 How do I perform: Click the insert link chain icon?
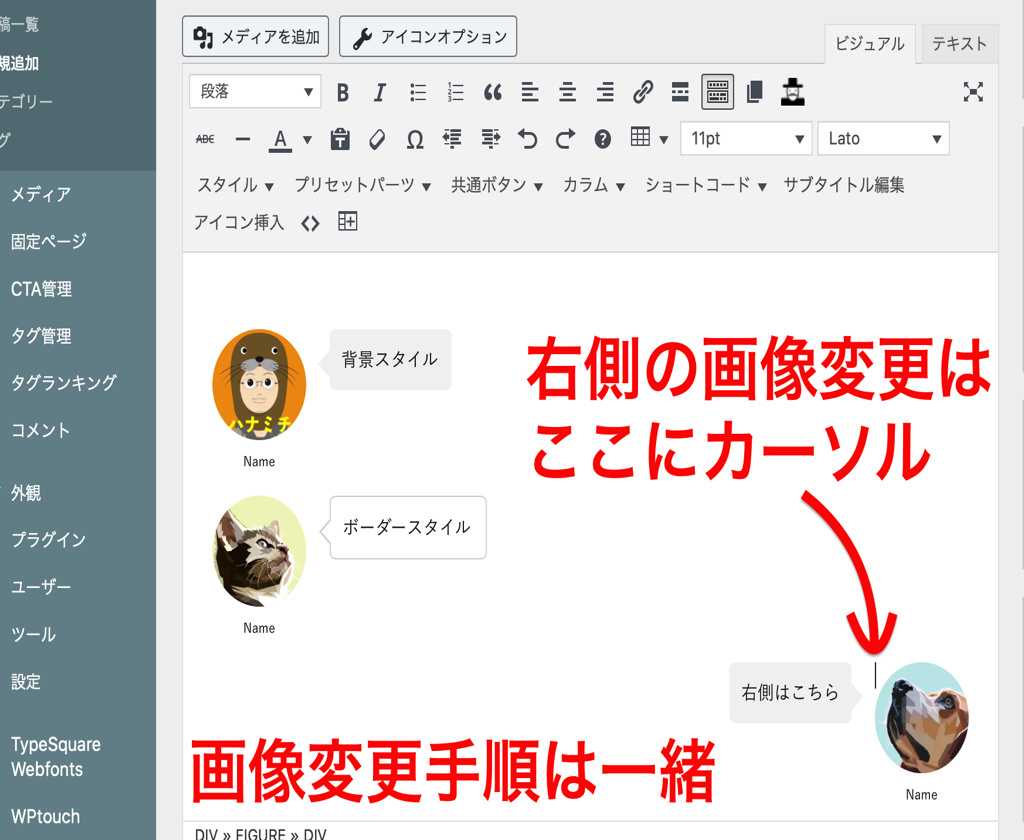pos(643,93)
